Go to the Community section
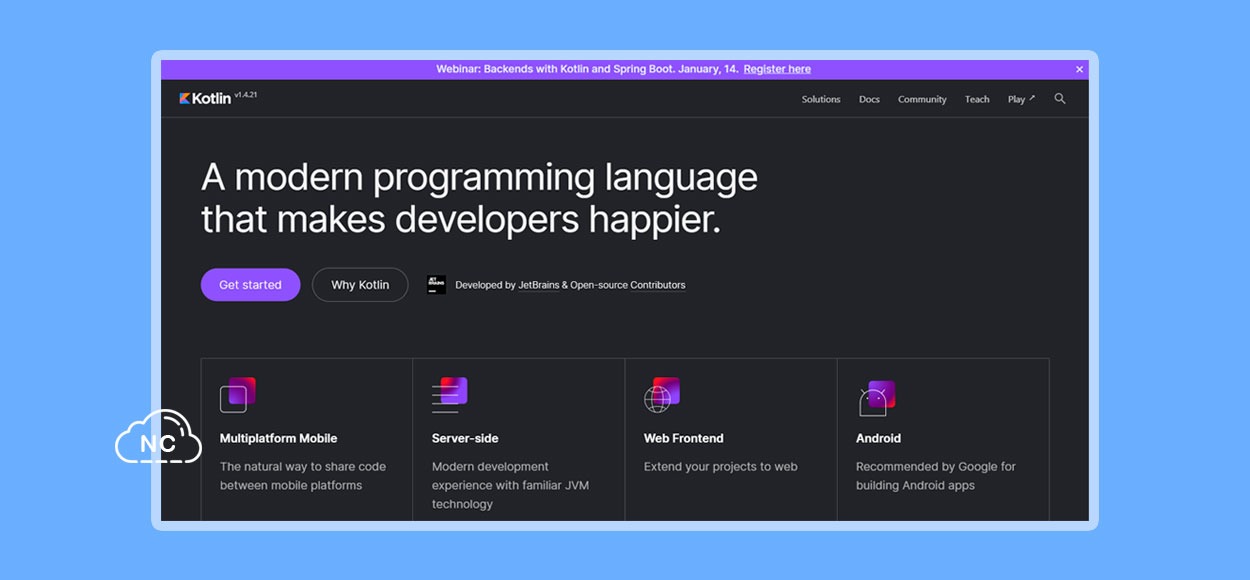The width and height of the screenshot is (1250, 580). tap(922, 99)
